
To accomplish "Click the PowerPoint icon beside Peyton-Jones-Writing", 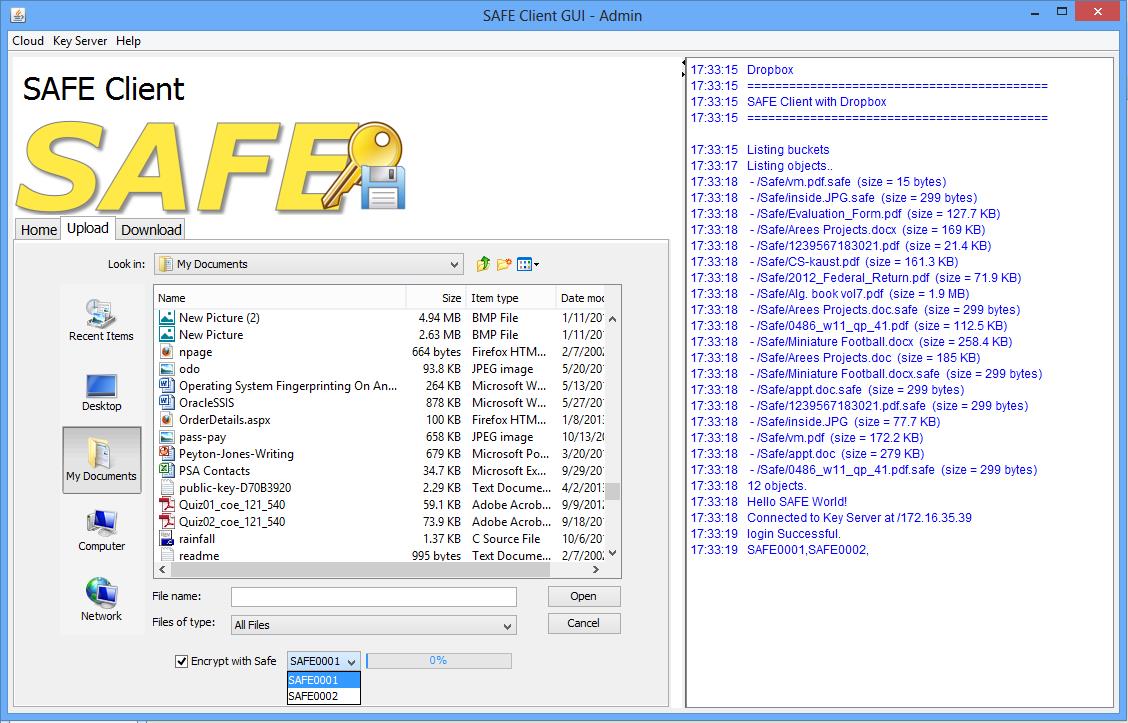I will [x=167, y=453].
